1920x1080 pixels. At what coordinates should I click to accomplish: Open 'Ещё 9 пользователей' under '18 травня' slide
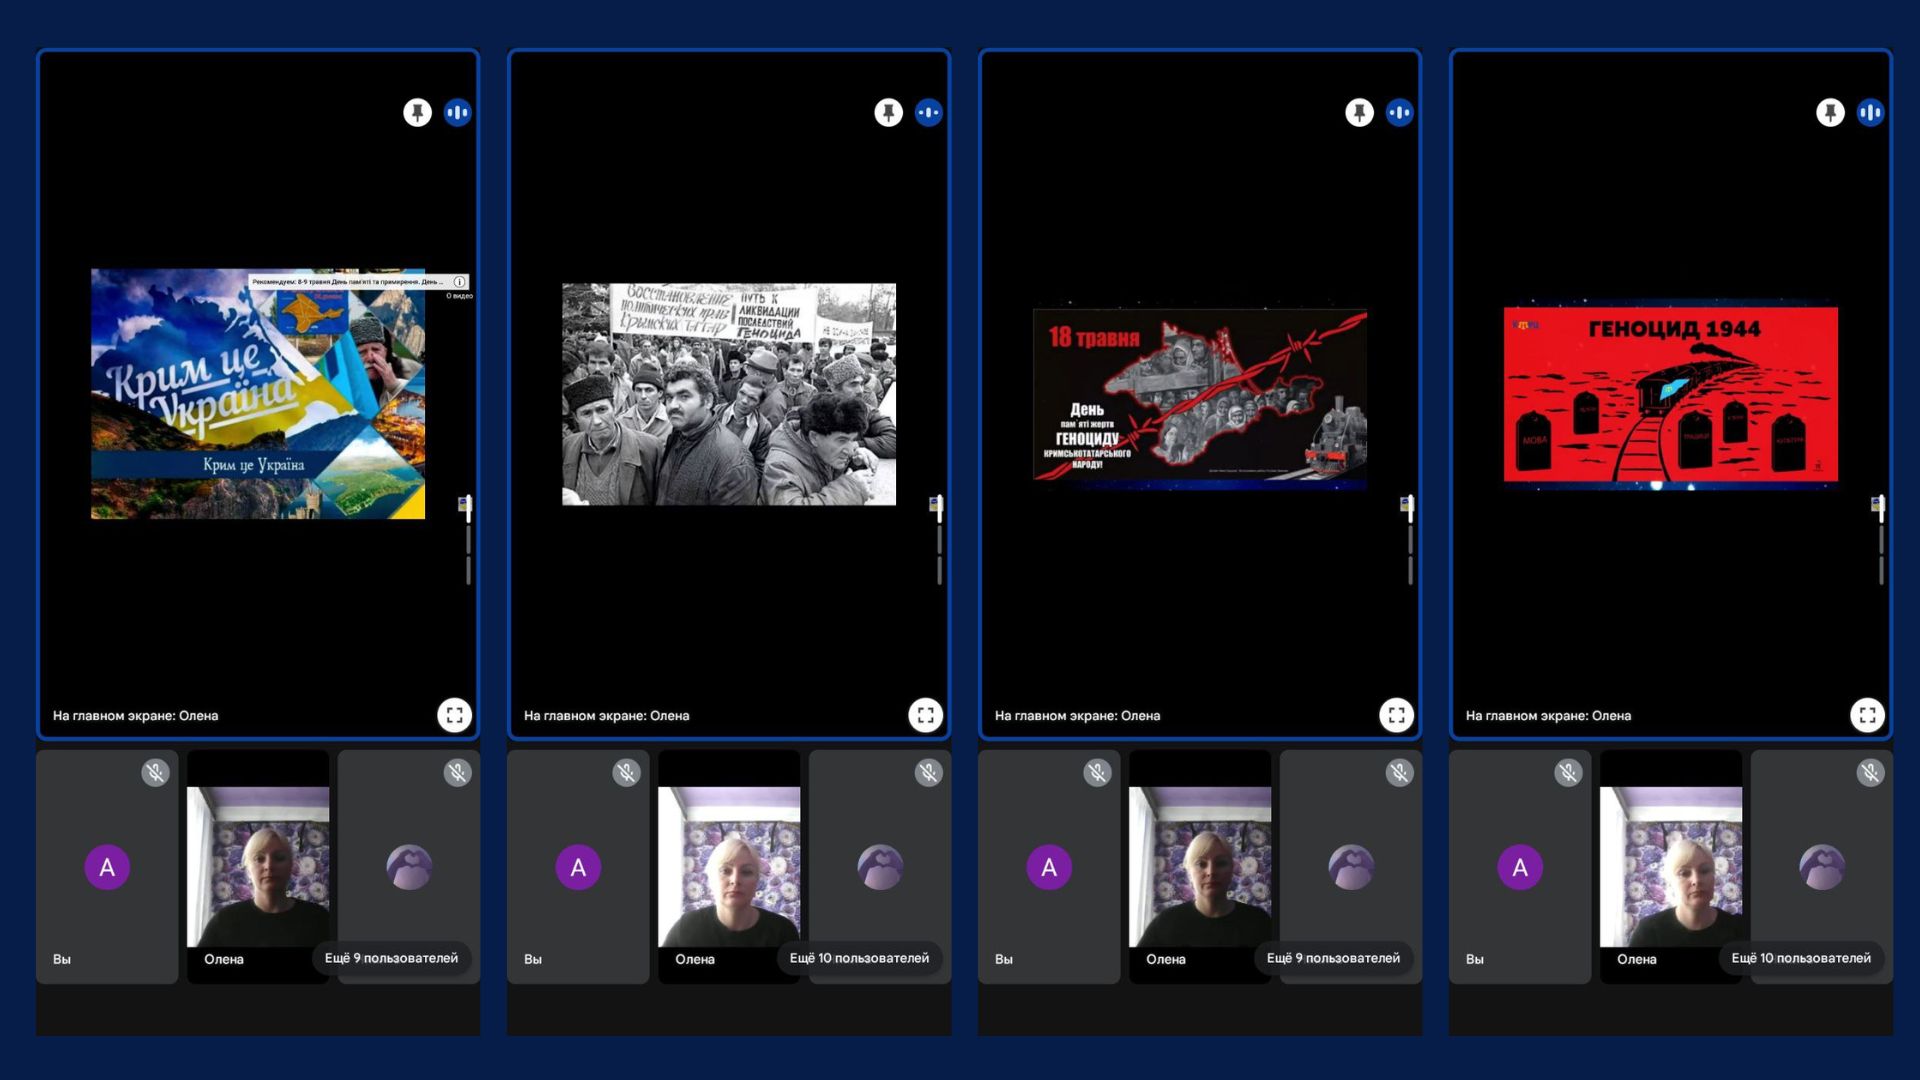1333,958
